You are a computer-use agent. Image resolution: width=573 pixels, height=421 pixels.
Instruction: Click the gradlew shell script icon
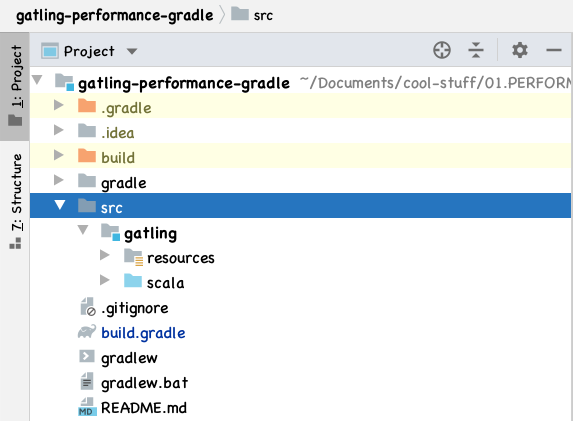(x=87, y=356)
